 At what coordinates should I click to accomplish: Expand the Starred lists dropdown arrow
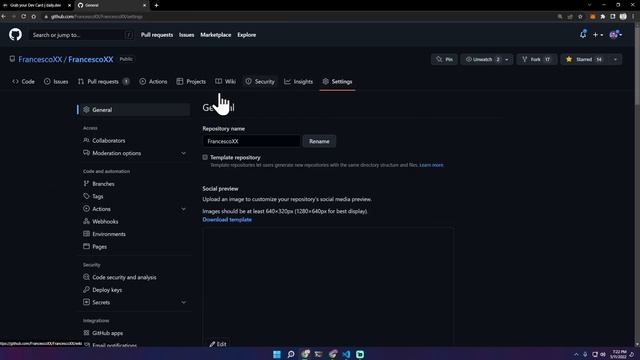tap(615, 60)
